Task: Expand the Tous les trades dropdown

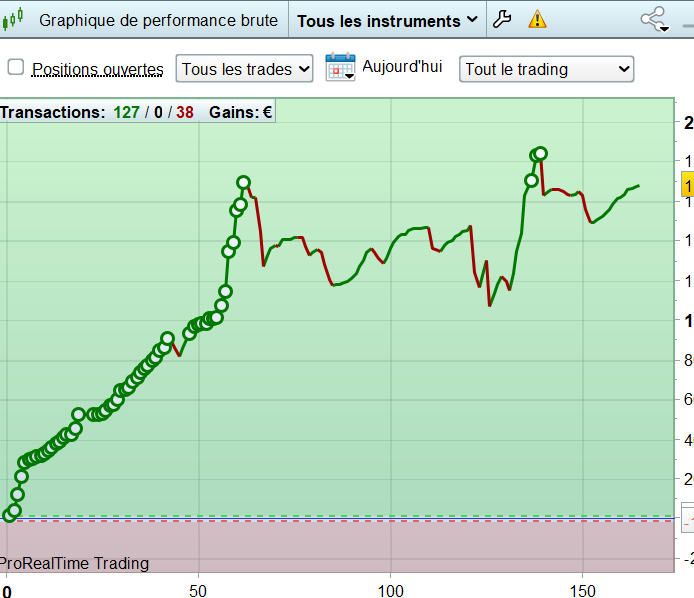Action: [x=244, y=69]
